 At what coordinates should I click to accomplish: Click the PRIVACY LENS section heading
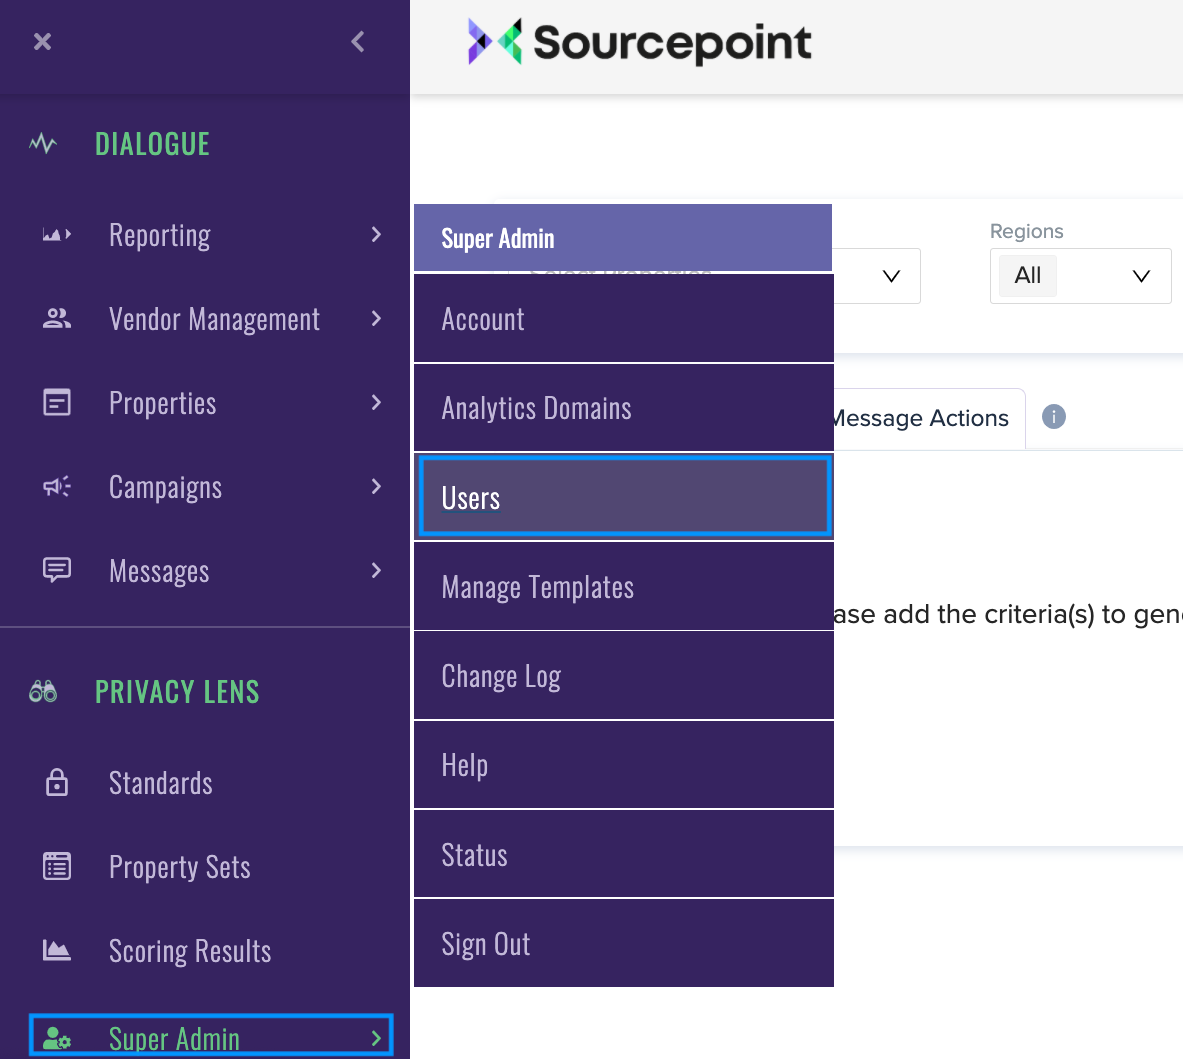click(x=177, y=692)
